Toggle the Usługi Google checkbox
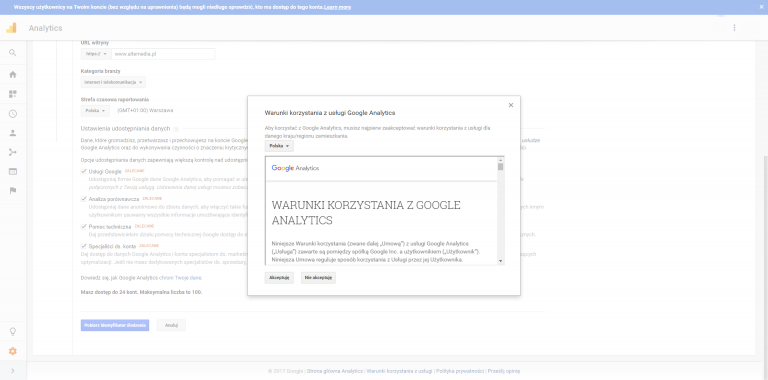This screenshot has width=768, height=380. pyautogui.click(x=84, y=171)
